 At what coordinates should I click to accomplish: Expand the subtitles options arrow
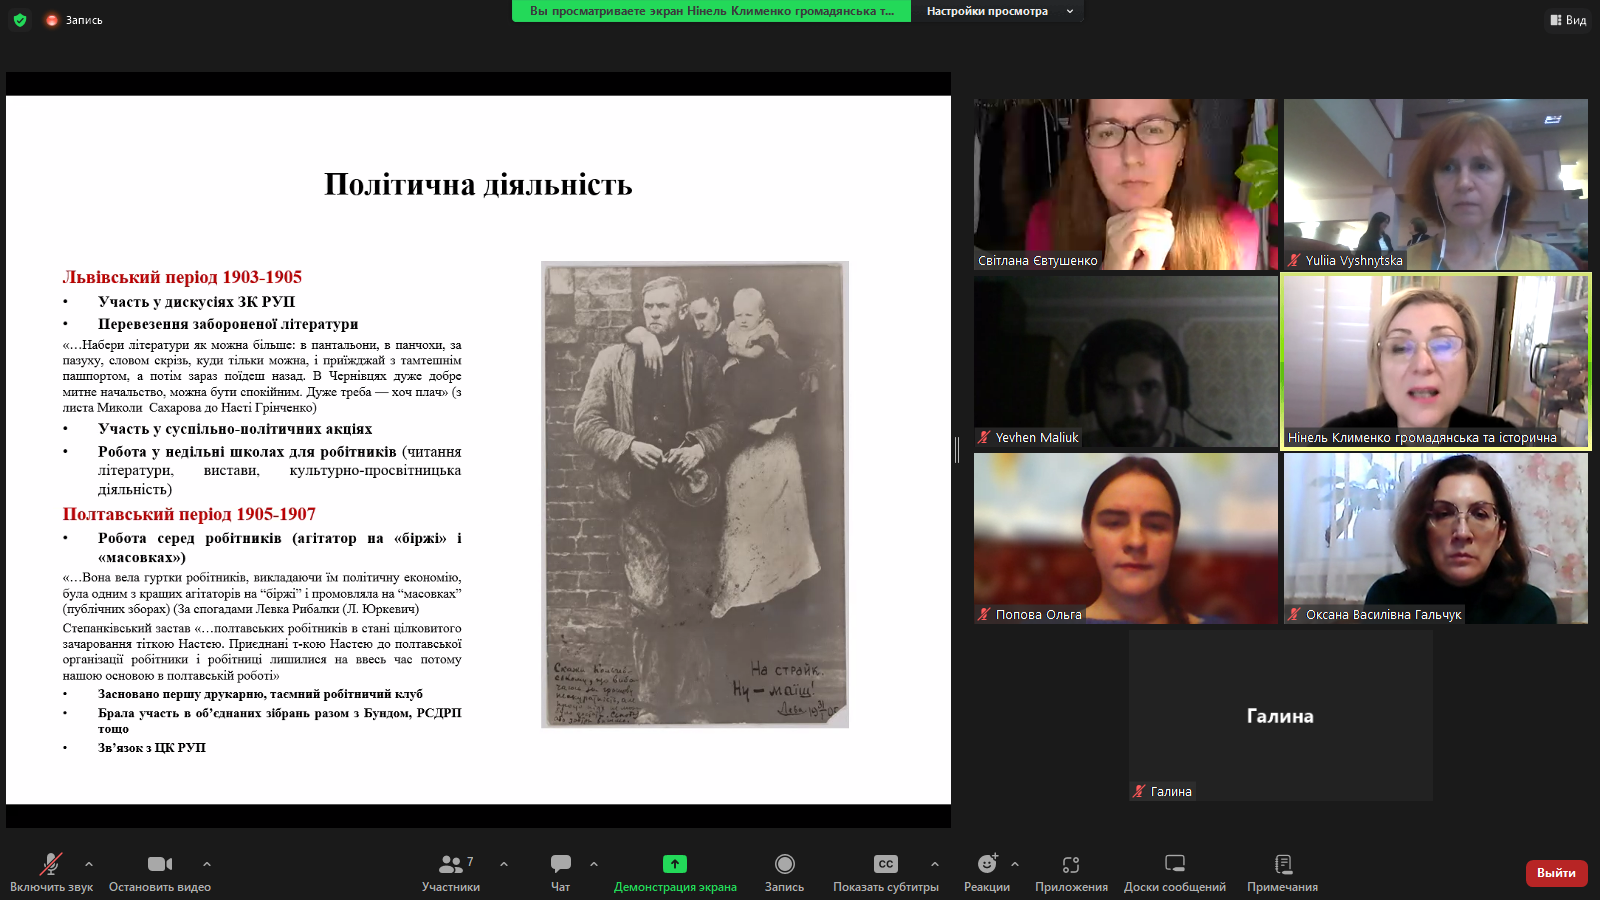coord(935,864)
